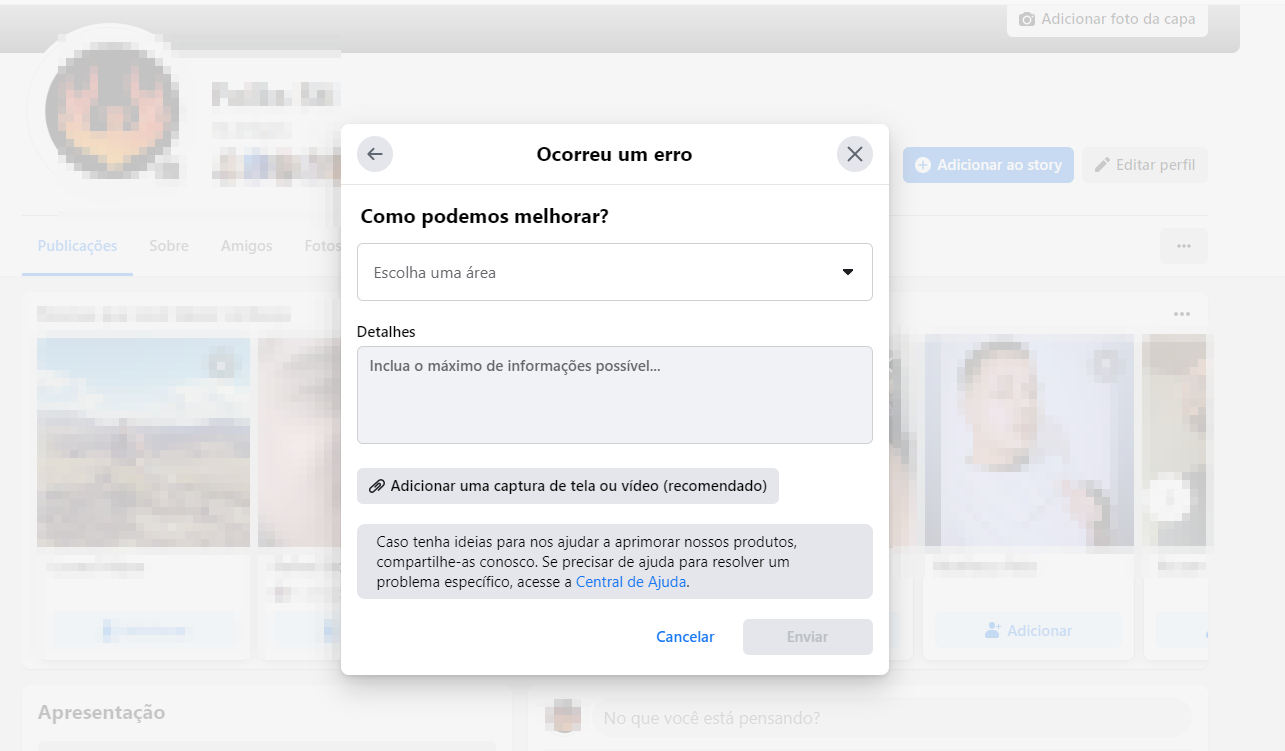The image size is (1285, 751).
Task: Open the 'Escolha uma área' dropdown
Action: (614, 272)
